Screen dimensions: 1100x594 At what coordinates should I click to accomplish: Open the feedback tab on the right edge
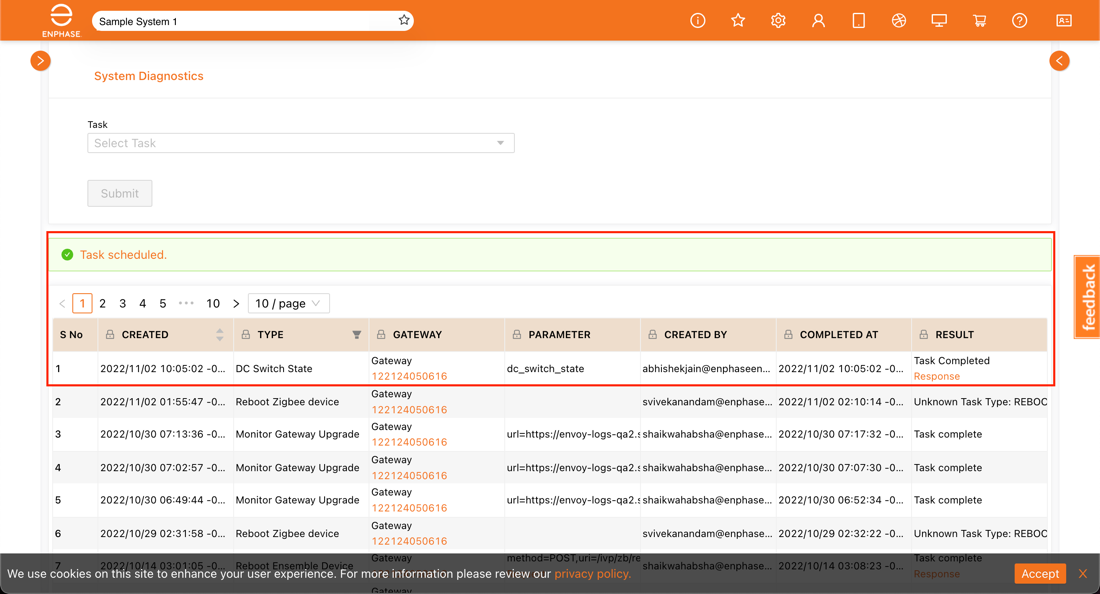(1086, 296)
